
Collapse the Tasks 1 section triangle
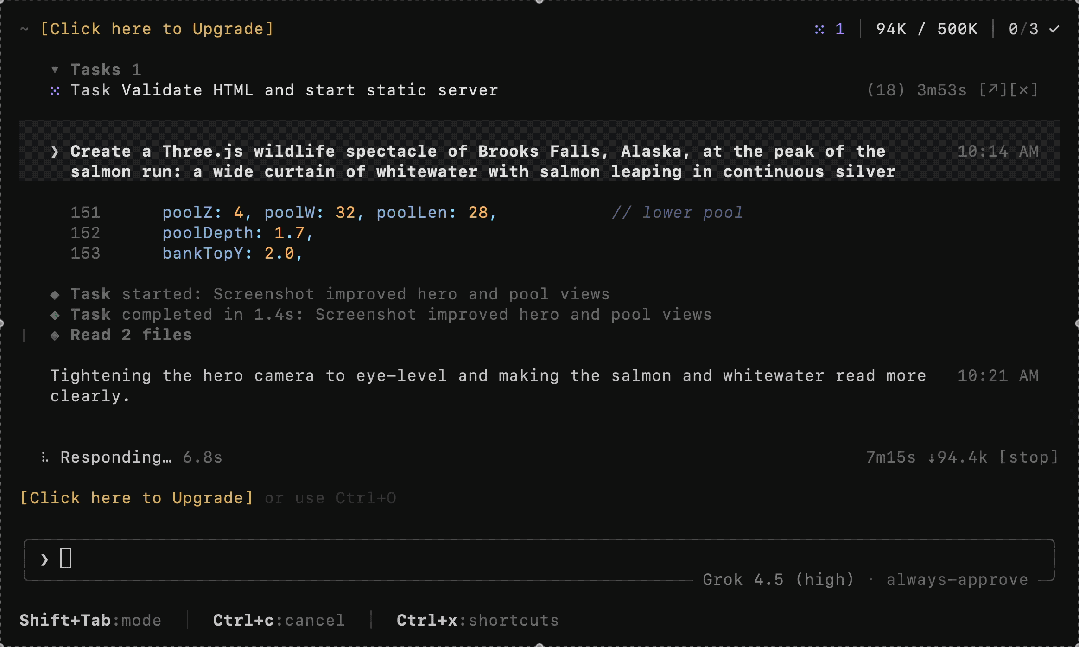54,70
